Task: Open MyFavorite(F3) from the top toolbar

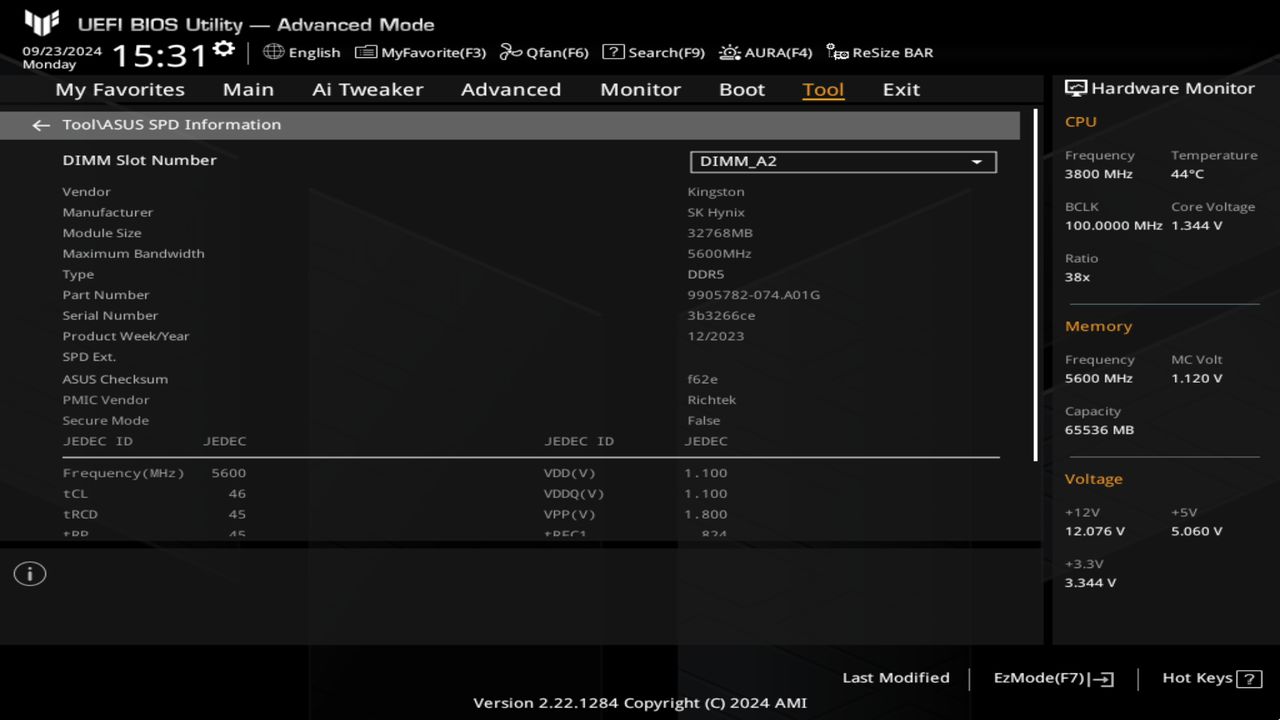Action: tap(420, 52)
